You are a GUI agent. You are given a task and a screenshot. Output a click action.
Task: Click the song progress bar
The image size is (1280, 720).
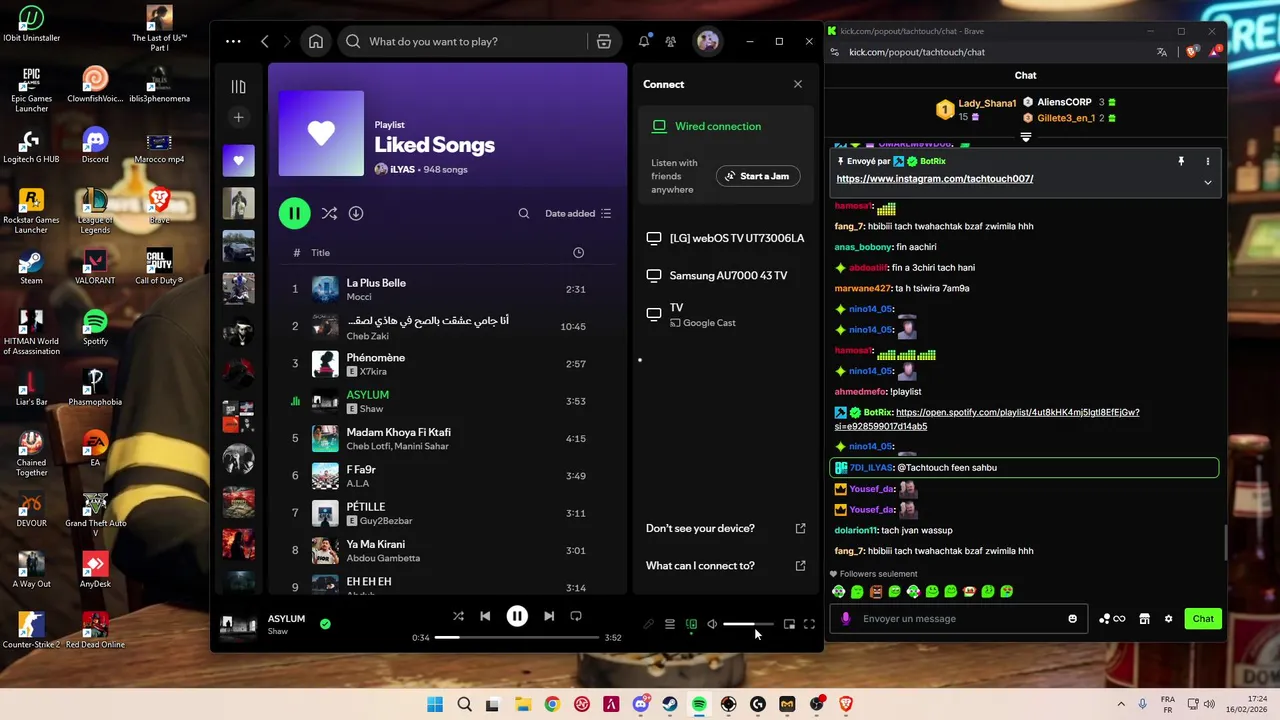point(517,637)
